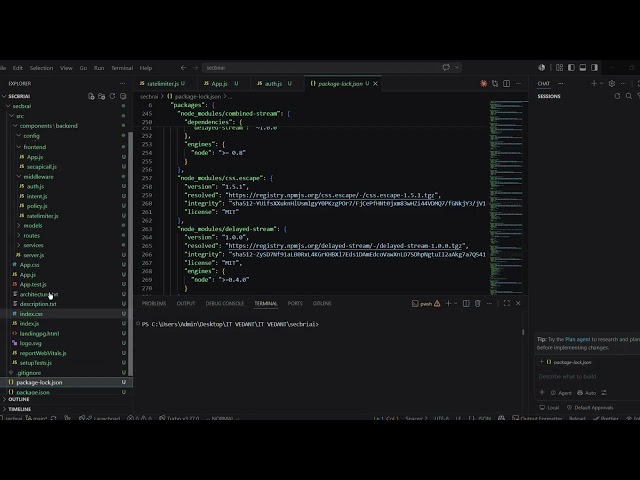Collapse the SECBRIAI root section

19,96
